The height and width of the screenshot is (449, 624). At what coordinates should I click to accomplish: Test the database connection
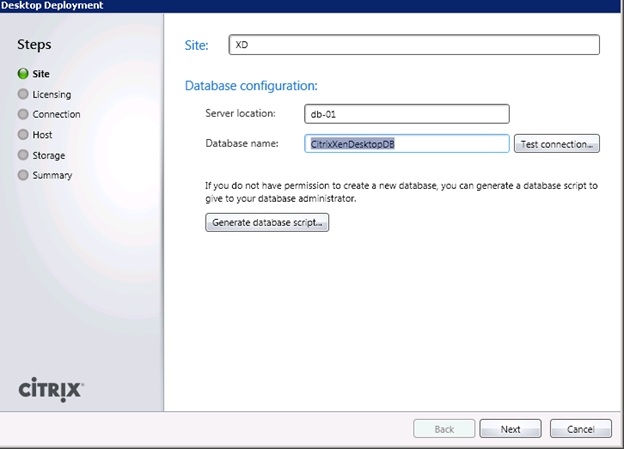[557, 144]
